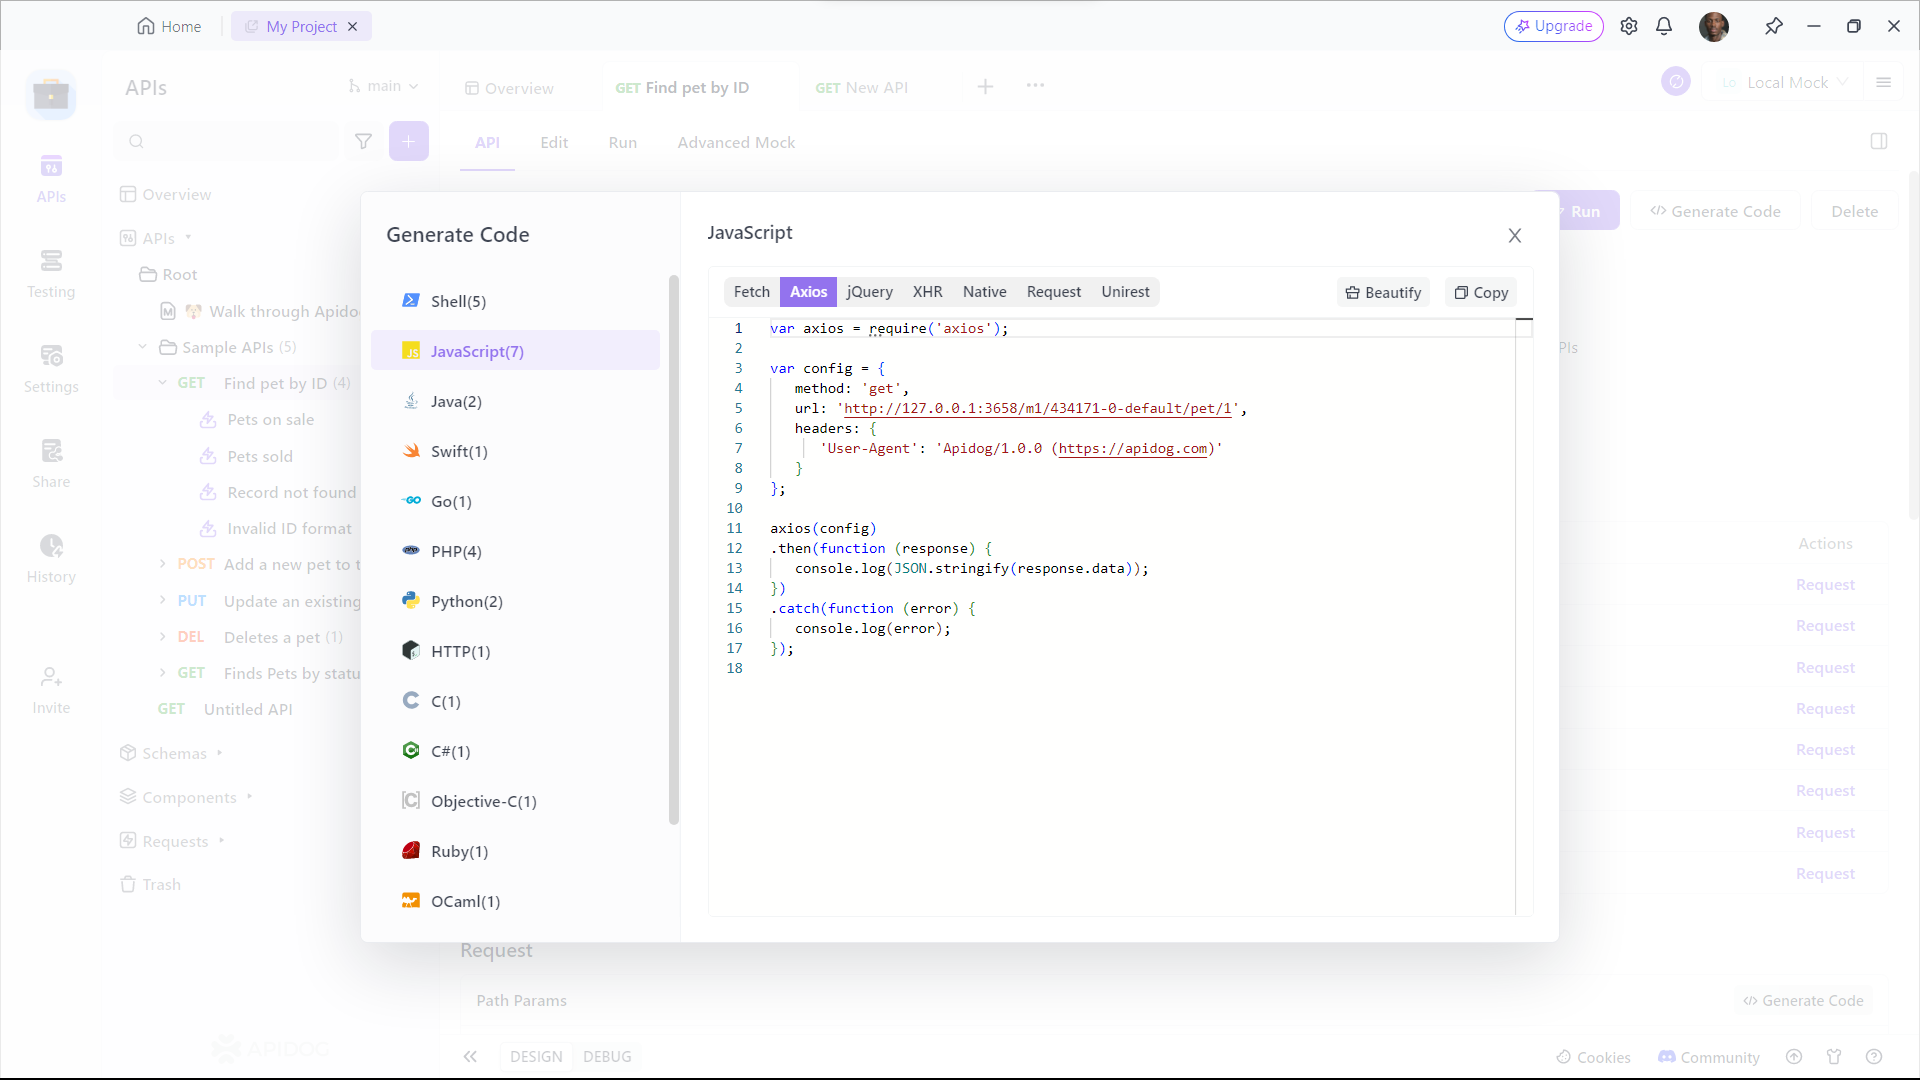Click the Upgrade button
This screenshot has width=1920, height=1080.
pyautogui.click(x=1553, y=26)
